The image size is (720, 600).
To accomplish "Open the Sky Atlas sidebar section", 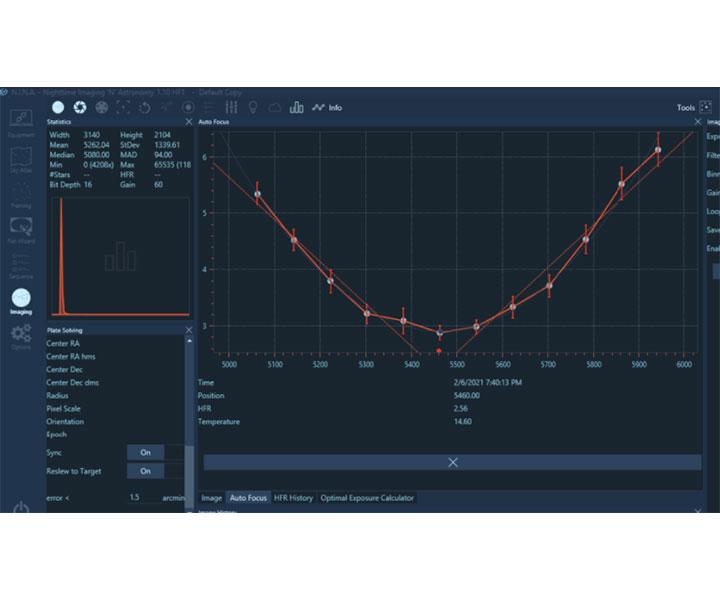I will point(21,162).
